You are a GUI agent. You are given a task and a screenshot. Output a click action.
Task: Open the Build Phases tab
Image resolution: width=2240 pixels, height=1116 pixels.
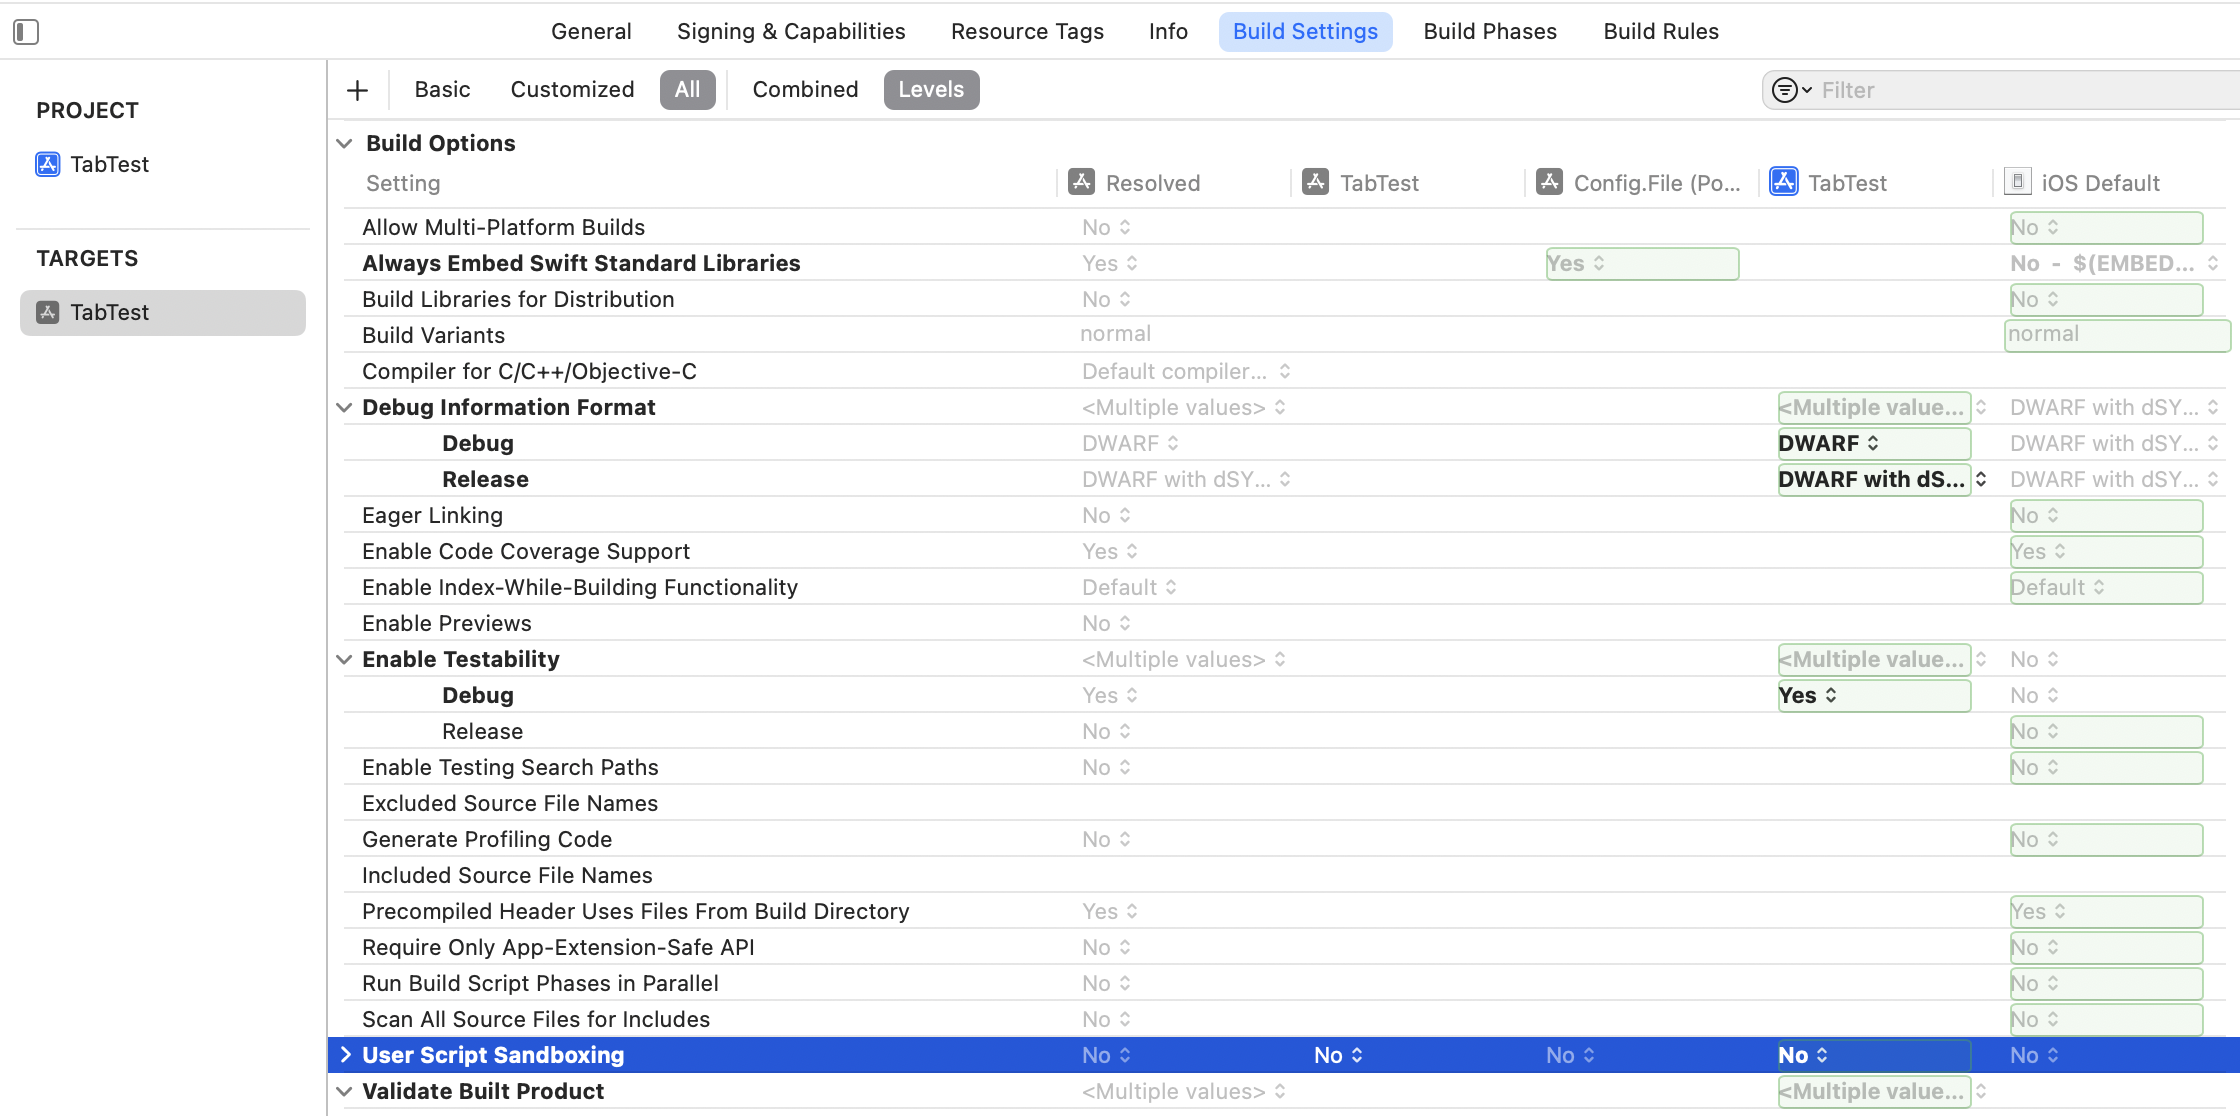[x=1489, y=32]
